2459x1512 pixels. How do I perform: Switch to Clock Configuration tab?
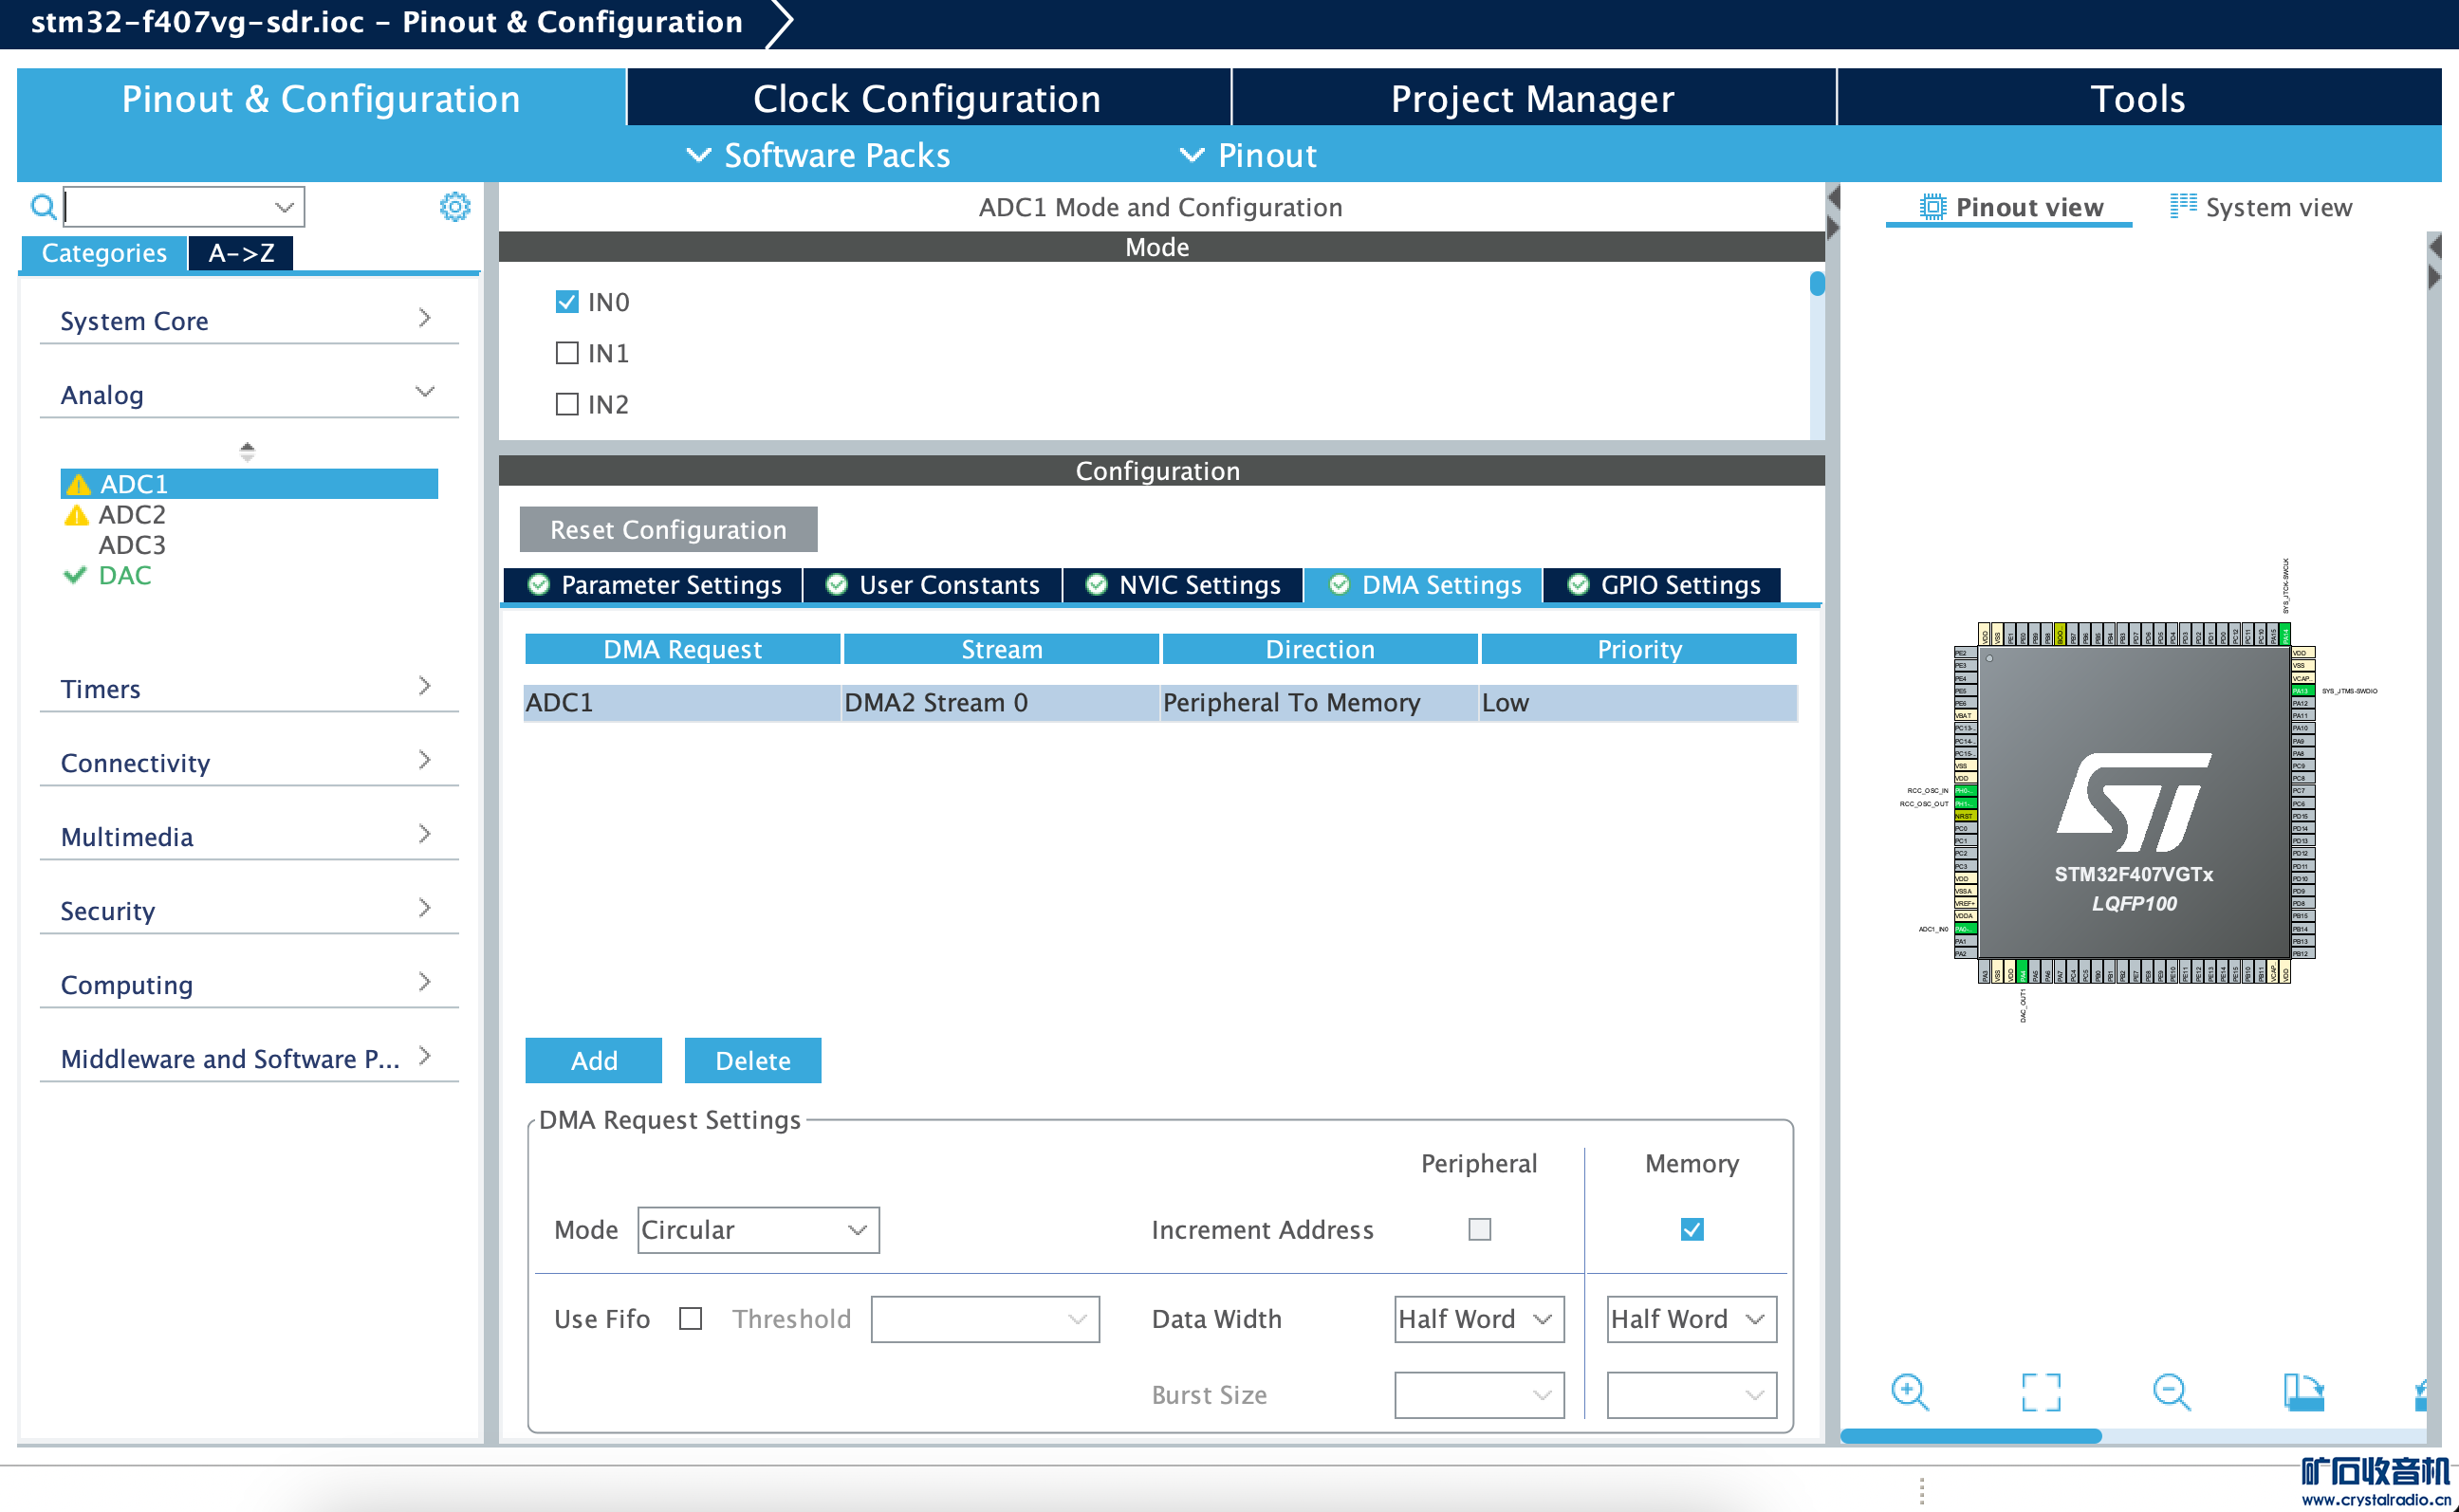pos(927,98)
